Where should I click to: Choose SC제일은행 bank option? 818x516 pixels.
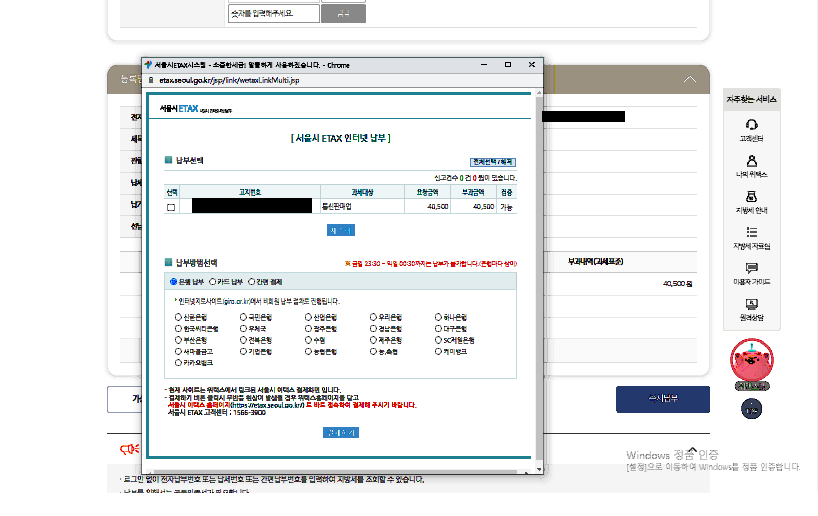pos(438,340)
